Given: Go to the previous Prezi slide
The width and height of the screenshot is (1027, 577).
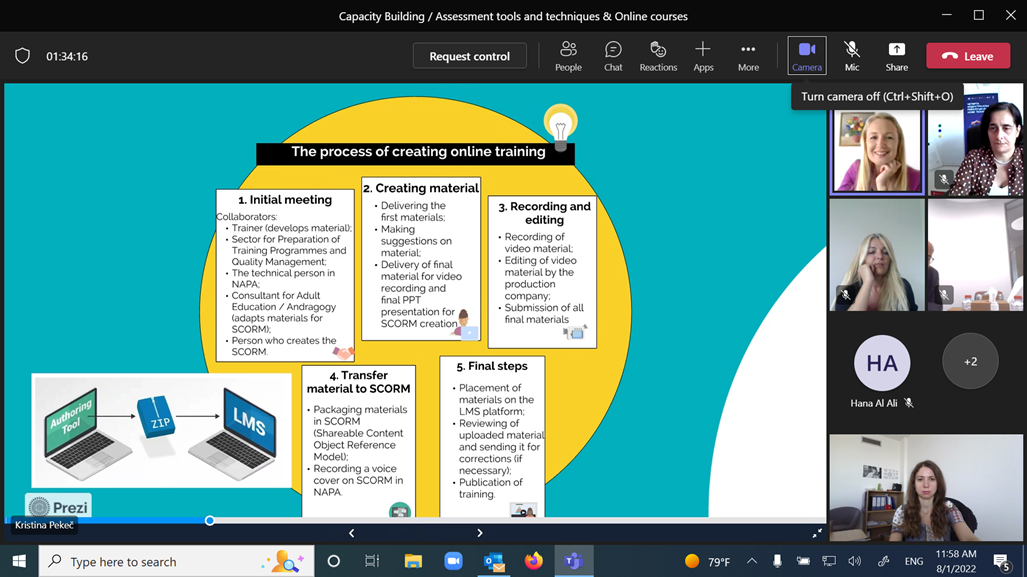Looking at the screenshot, I should pos(351,533).
